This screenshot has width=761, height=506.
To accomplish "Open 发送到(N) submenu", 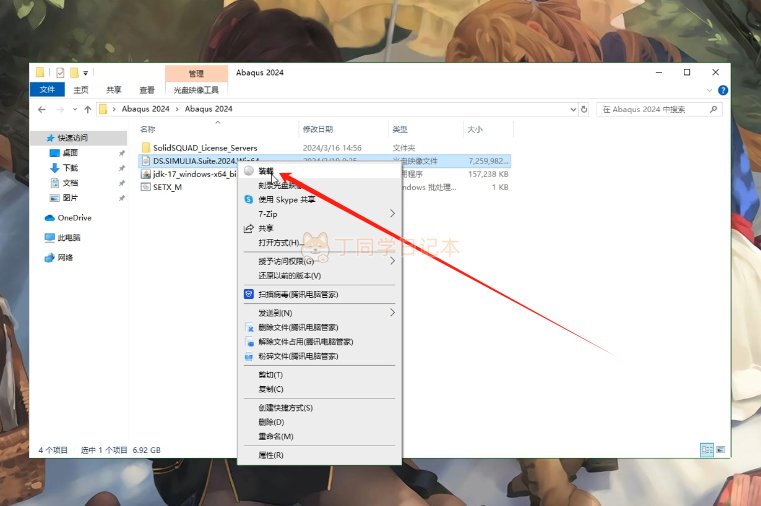I will point(275,313).
